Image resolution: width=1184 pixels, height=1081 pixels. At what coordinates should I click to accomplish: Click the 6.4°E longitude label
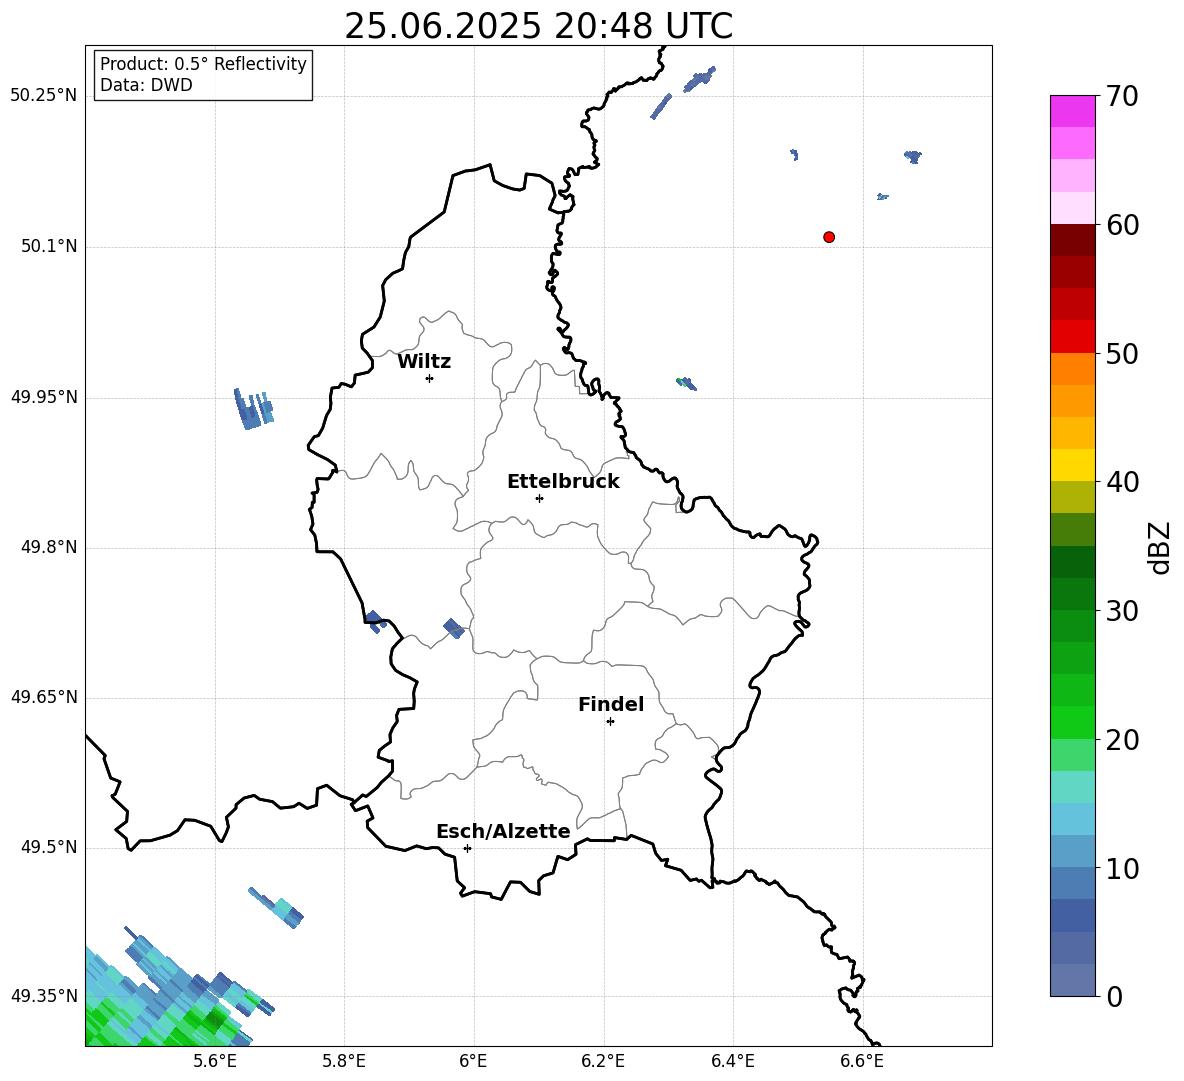coord(732,1061)
